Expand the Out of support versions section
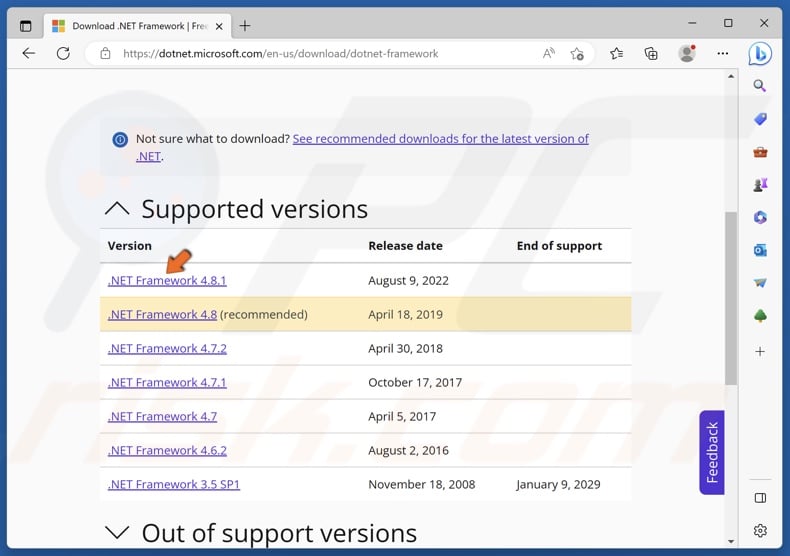 117,532
